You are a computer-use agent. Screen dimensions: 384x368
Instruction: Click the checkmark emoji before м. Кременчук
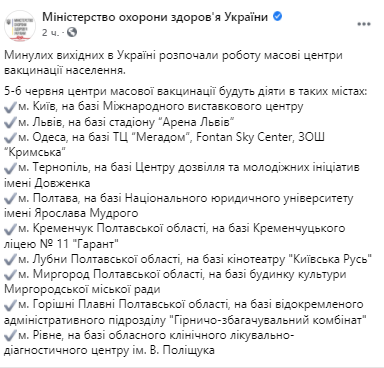[10, 229]
